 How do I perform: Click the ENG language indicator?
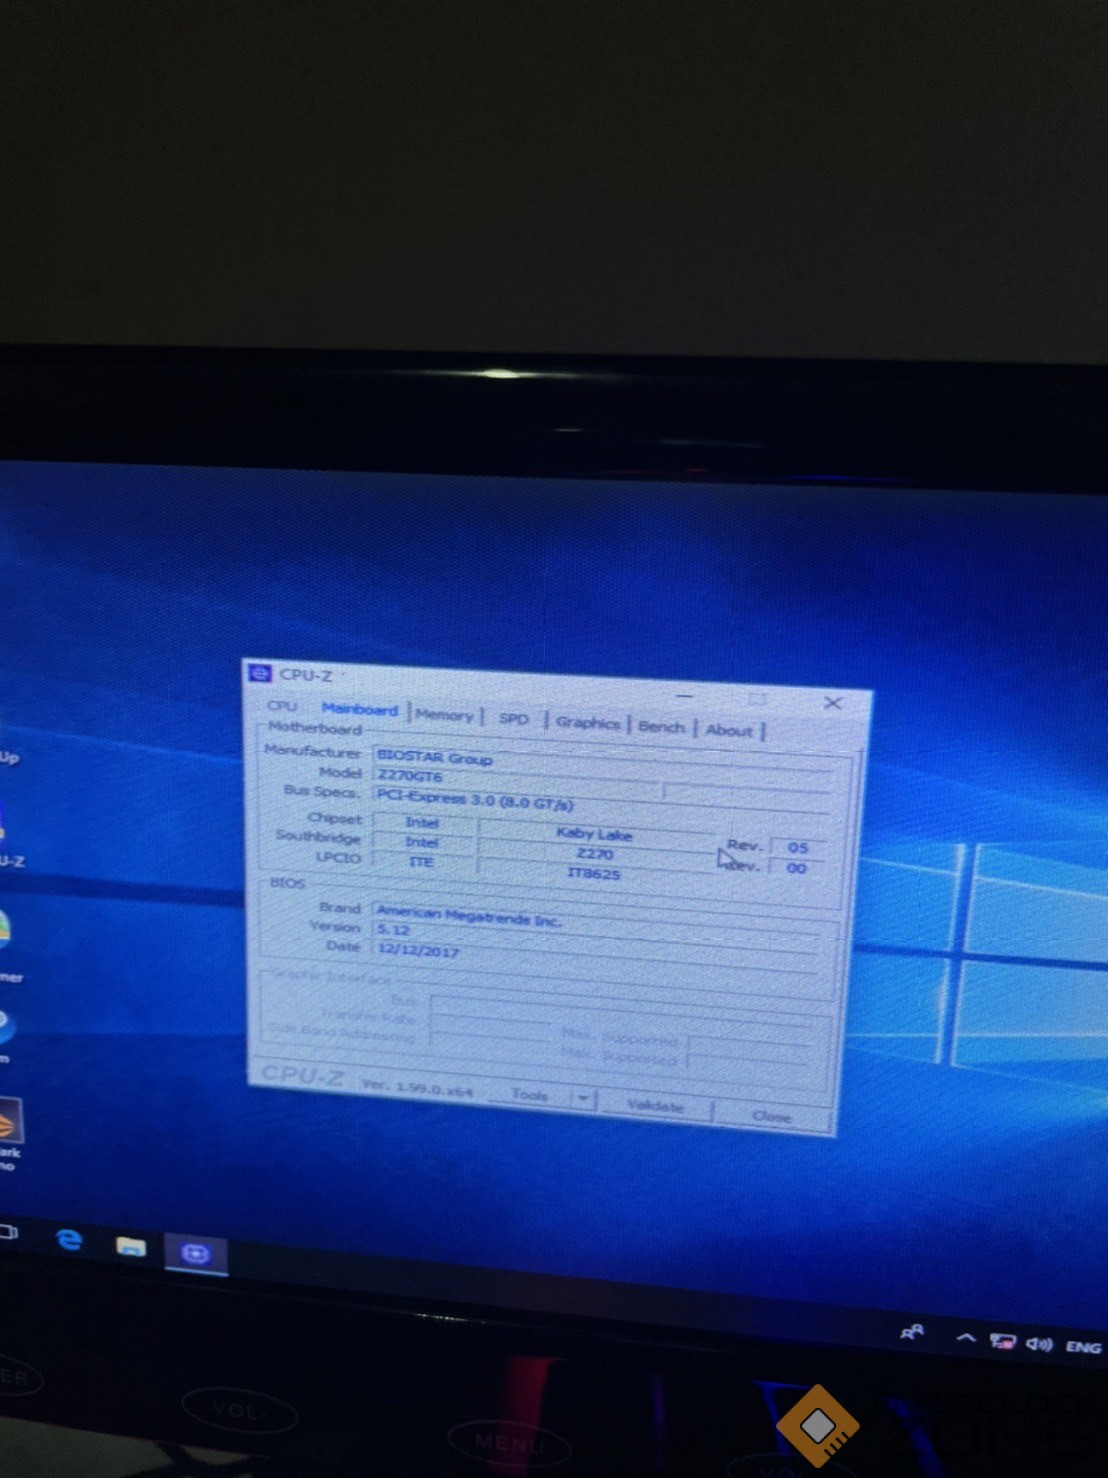[1083, 1347]
